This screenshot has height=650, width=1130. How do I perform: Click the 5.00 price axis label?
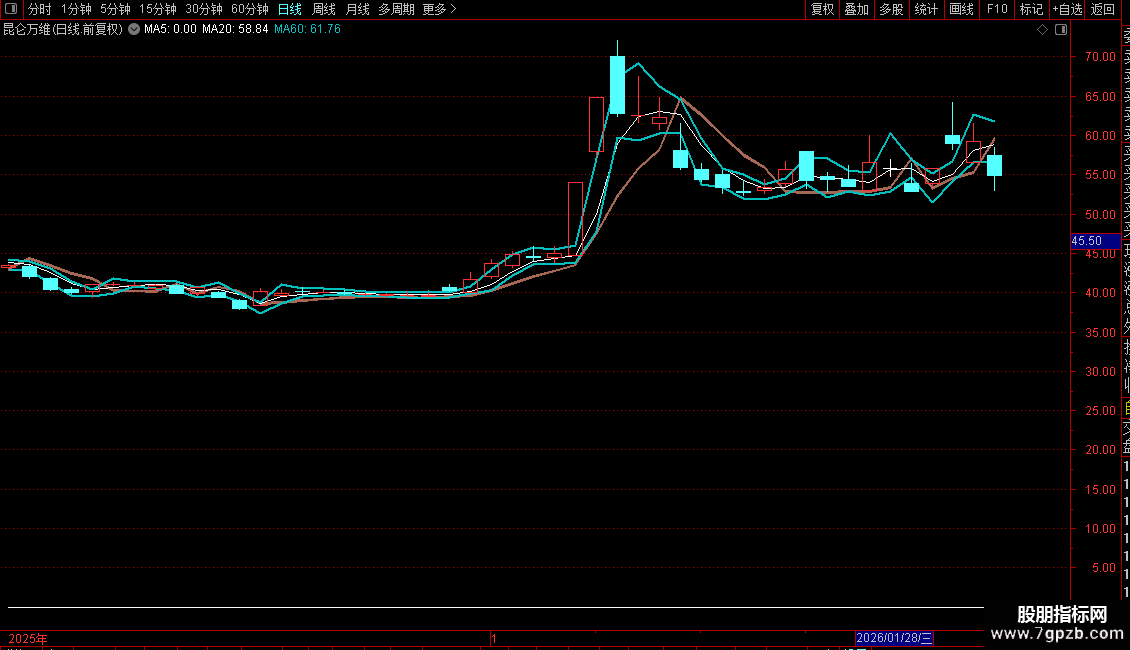[1104, 568]
